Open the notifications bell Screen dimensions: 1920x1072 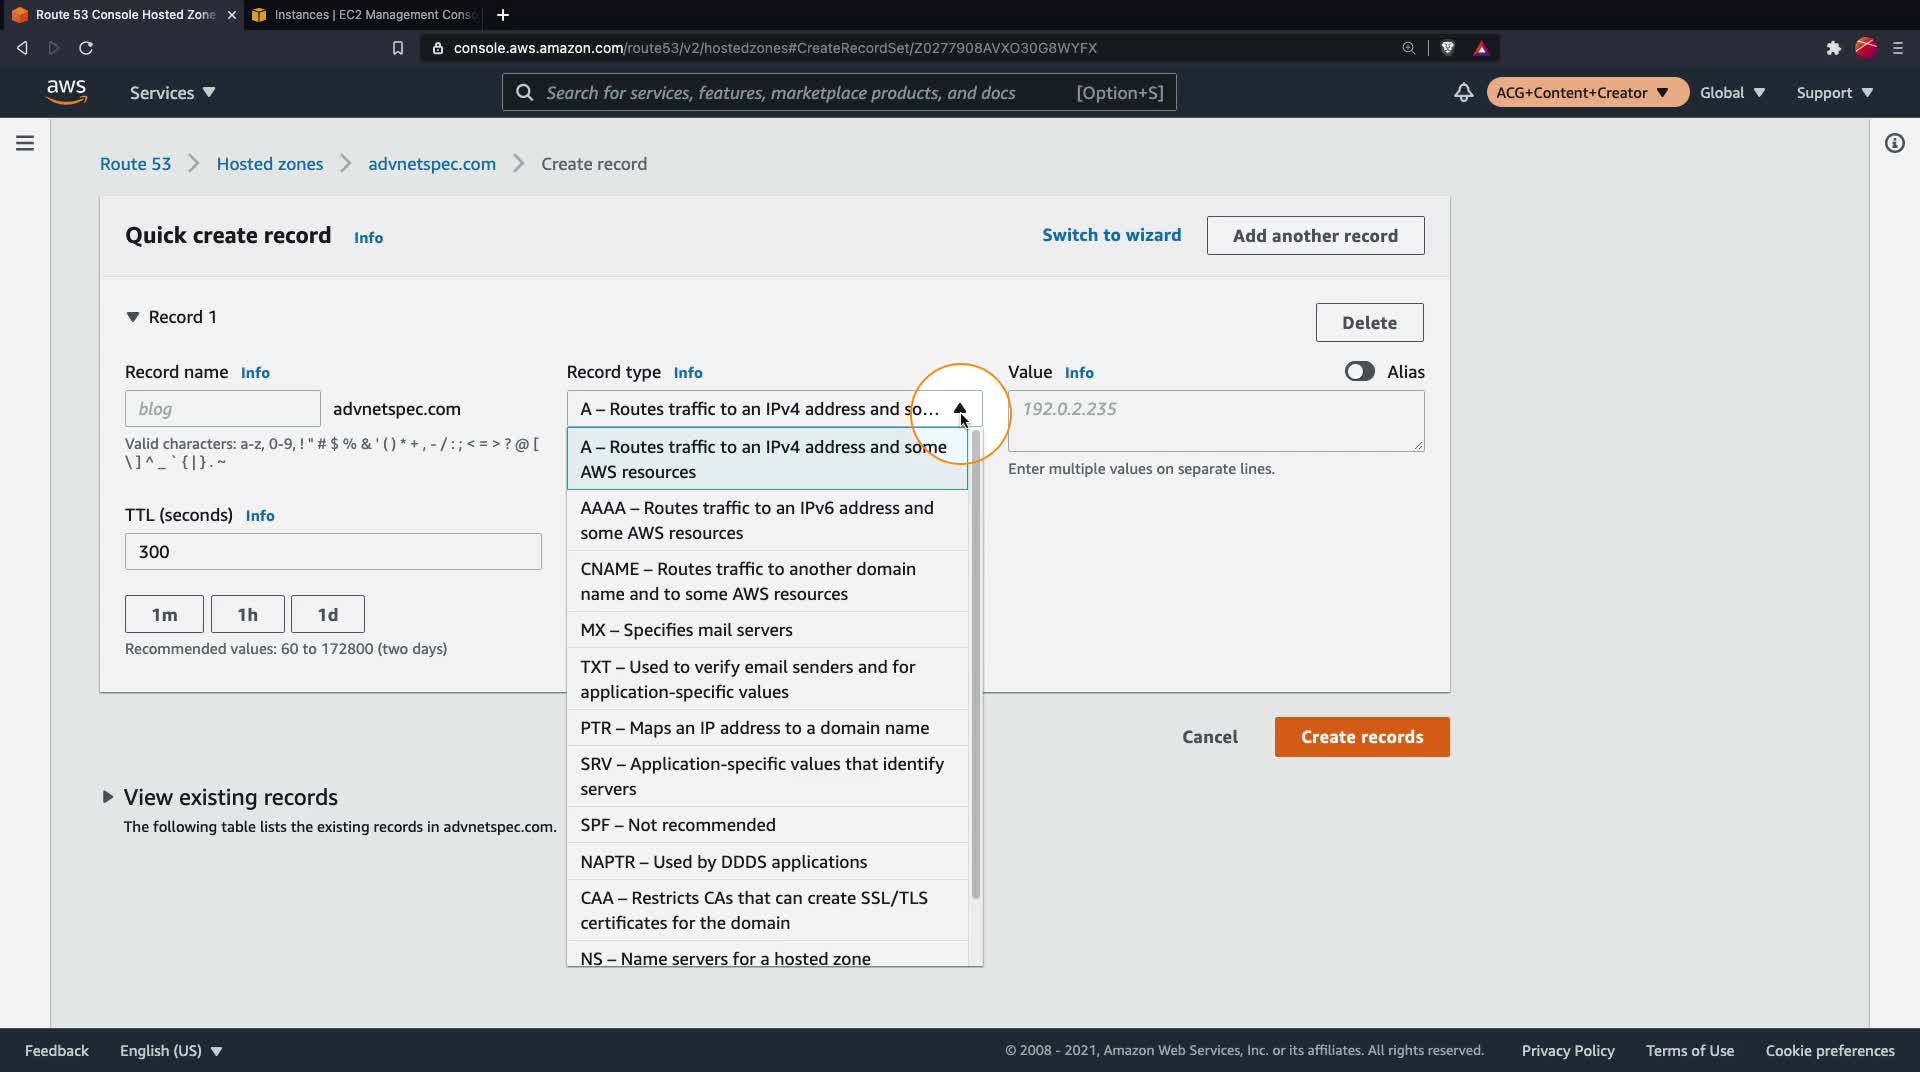[x=1463, y=92]
